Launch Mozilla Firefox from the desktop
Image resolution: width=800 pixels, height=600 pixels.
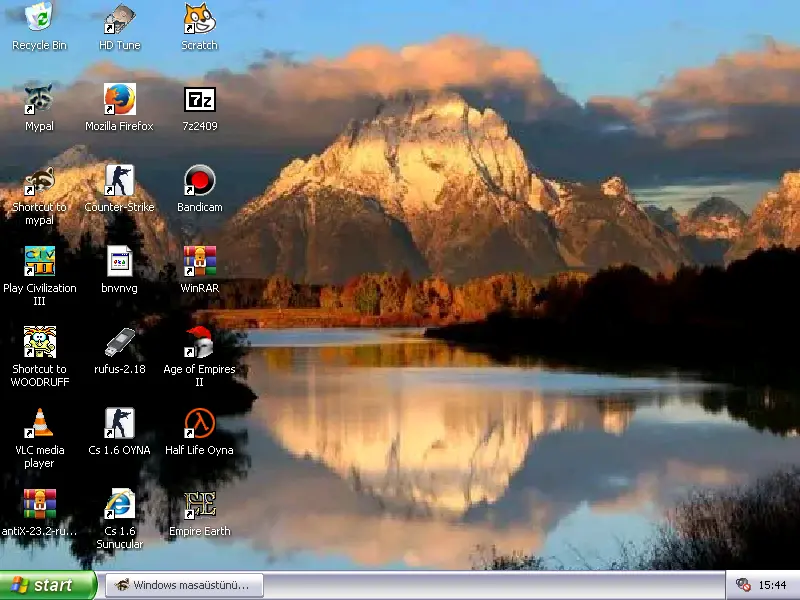point(119,98)
